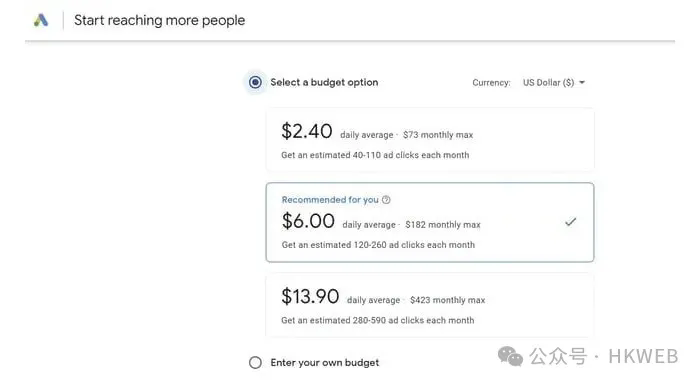Select the $13.90 daily average budget card
This screenshot has width=700, height=384.
pos(430,305)
